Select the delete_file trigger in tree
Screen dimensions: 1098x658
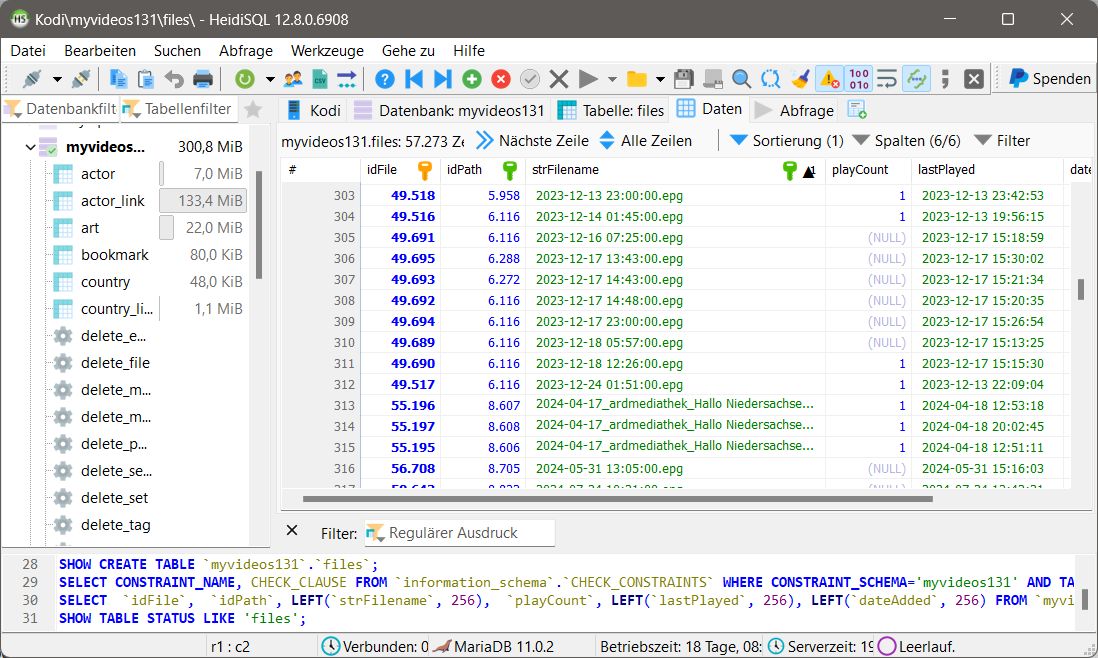[116, 363]
